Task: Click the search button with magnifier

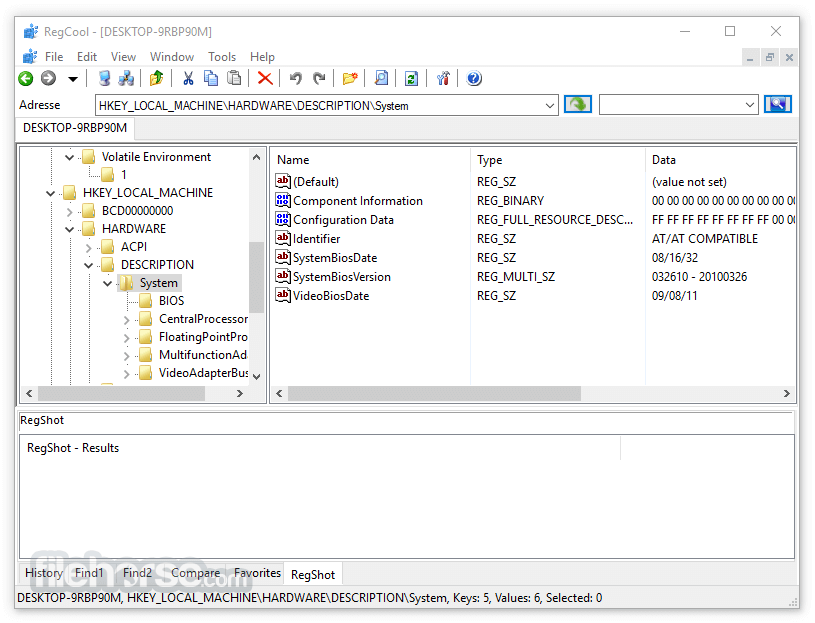Action: click(778, 104)
